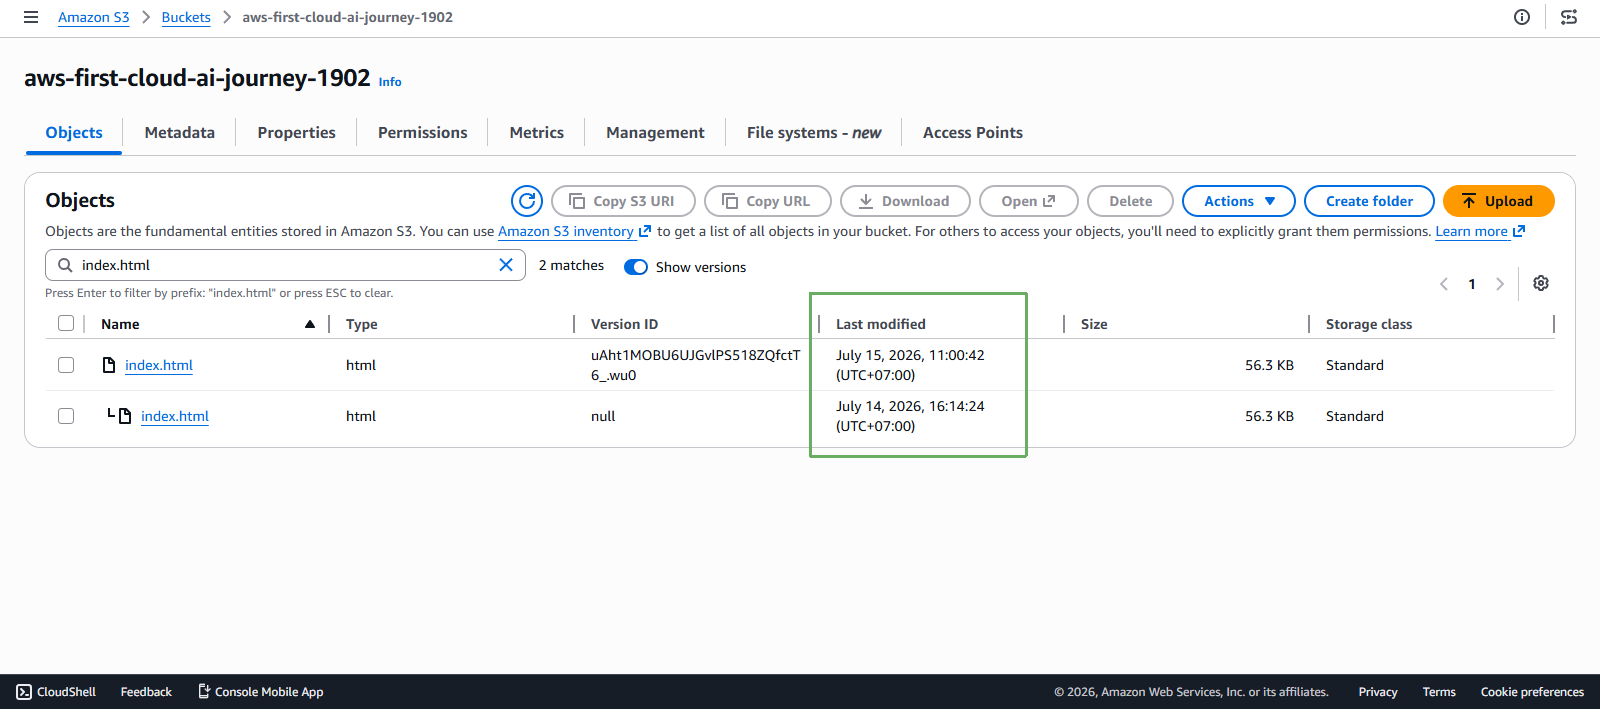Open the latest index.html version link

pyautogui.click(x=159, y=365)
